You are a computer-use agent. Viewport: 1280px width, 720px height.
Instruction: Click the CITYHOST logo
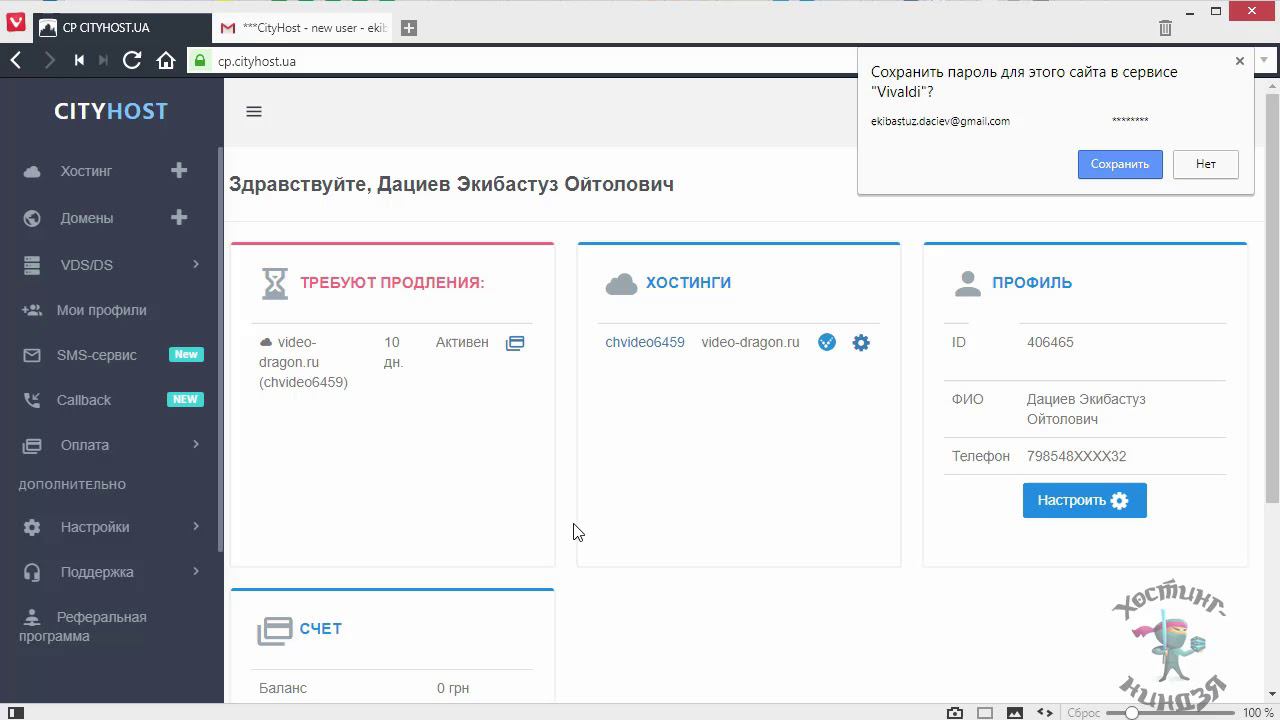(111, 111)
